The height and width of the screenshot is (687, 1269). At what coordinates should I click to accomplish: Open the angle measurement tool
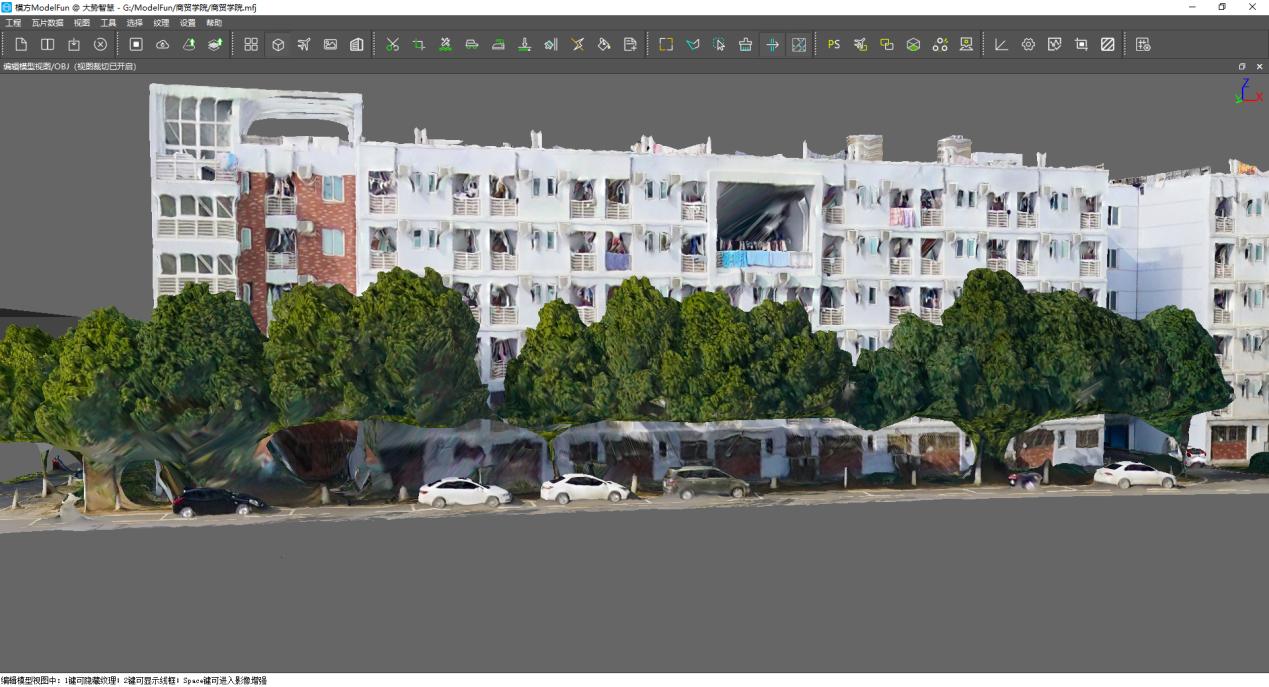1001,44
